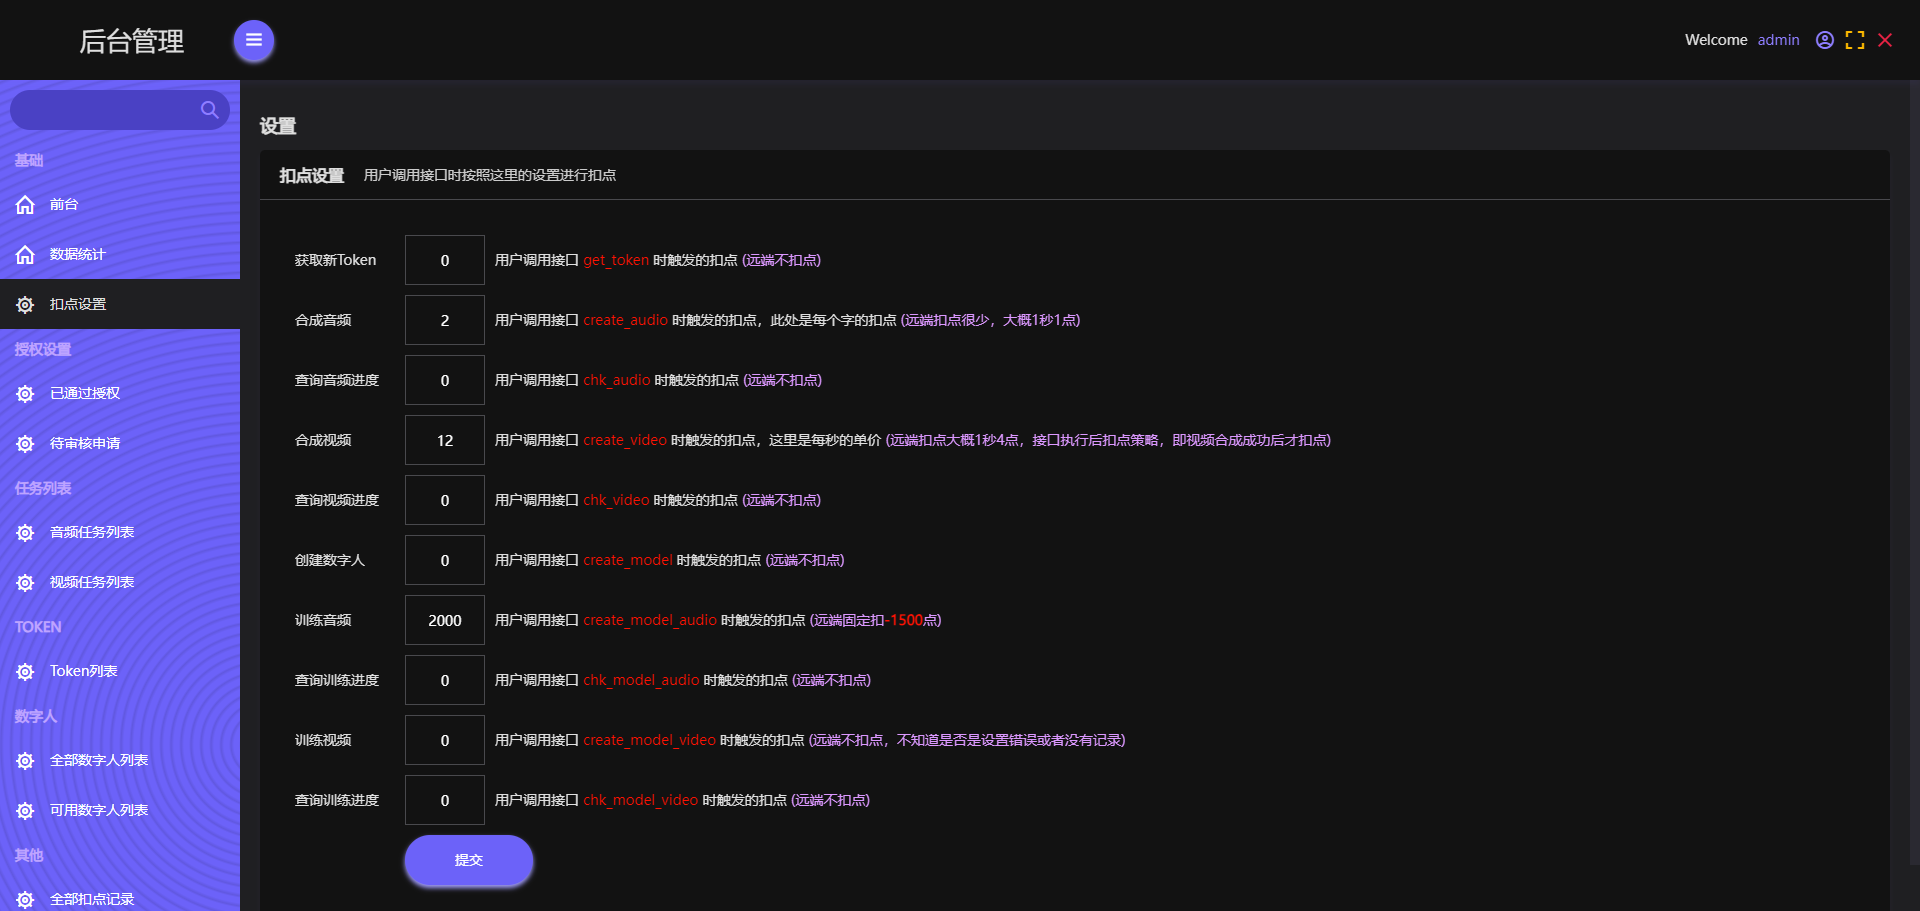Viewport: 1920px width, 911px height.
Task: Click the 训练音频 input showing 2000
Action: coord(445,620)
